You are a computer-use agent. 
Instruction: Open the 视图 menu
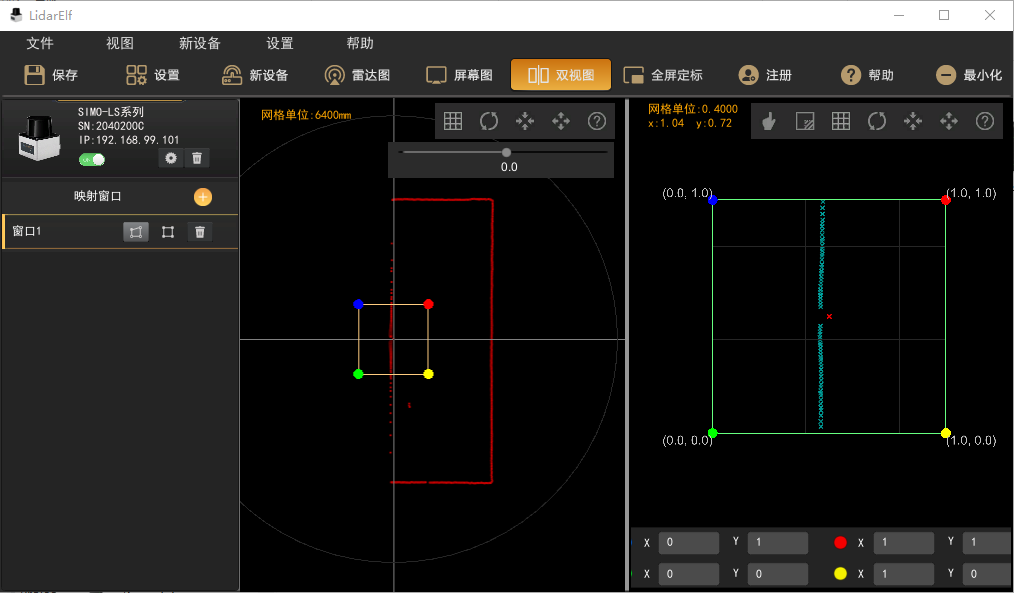(120, 43)
